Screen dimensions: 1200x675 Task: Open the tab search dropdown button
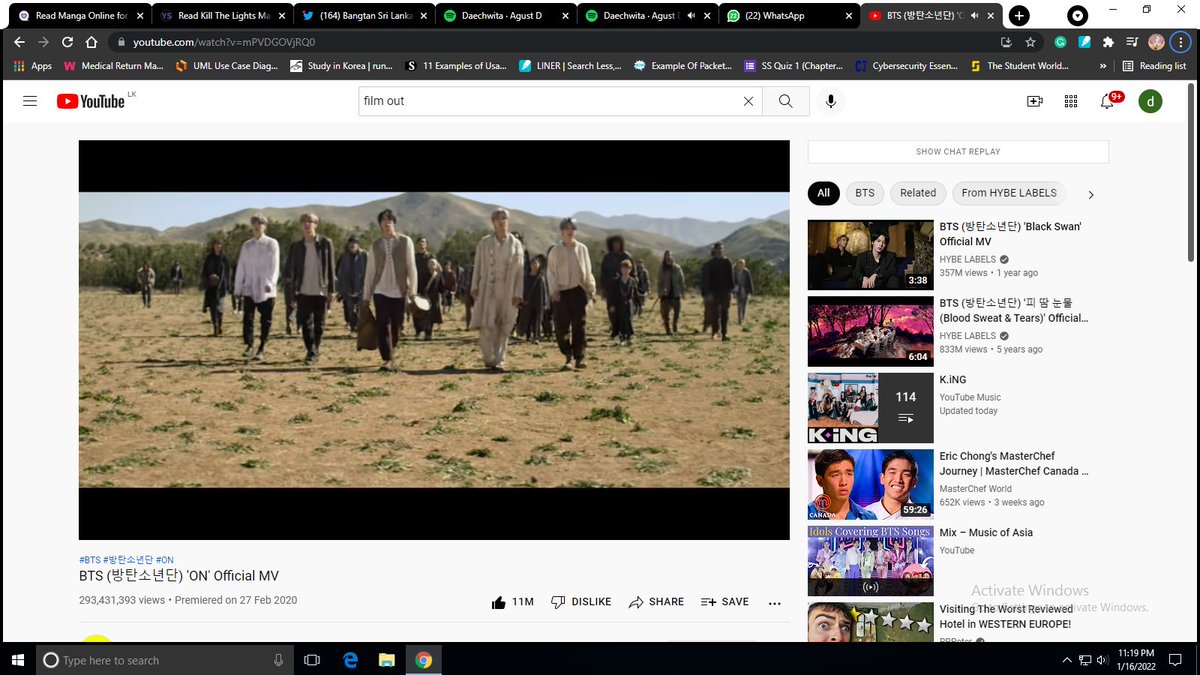pyautogui.click(x=1077, y=15)
